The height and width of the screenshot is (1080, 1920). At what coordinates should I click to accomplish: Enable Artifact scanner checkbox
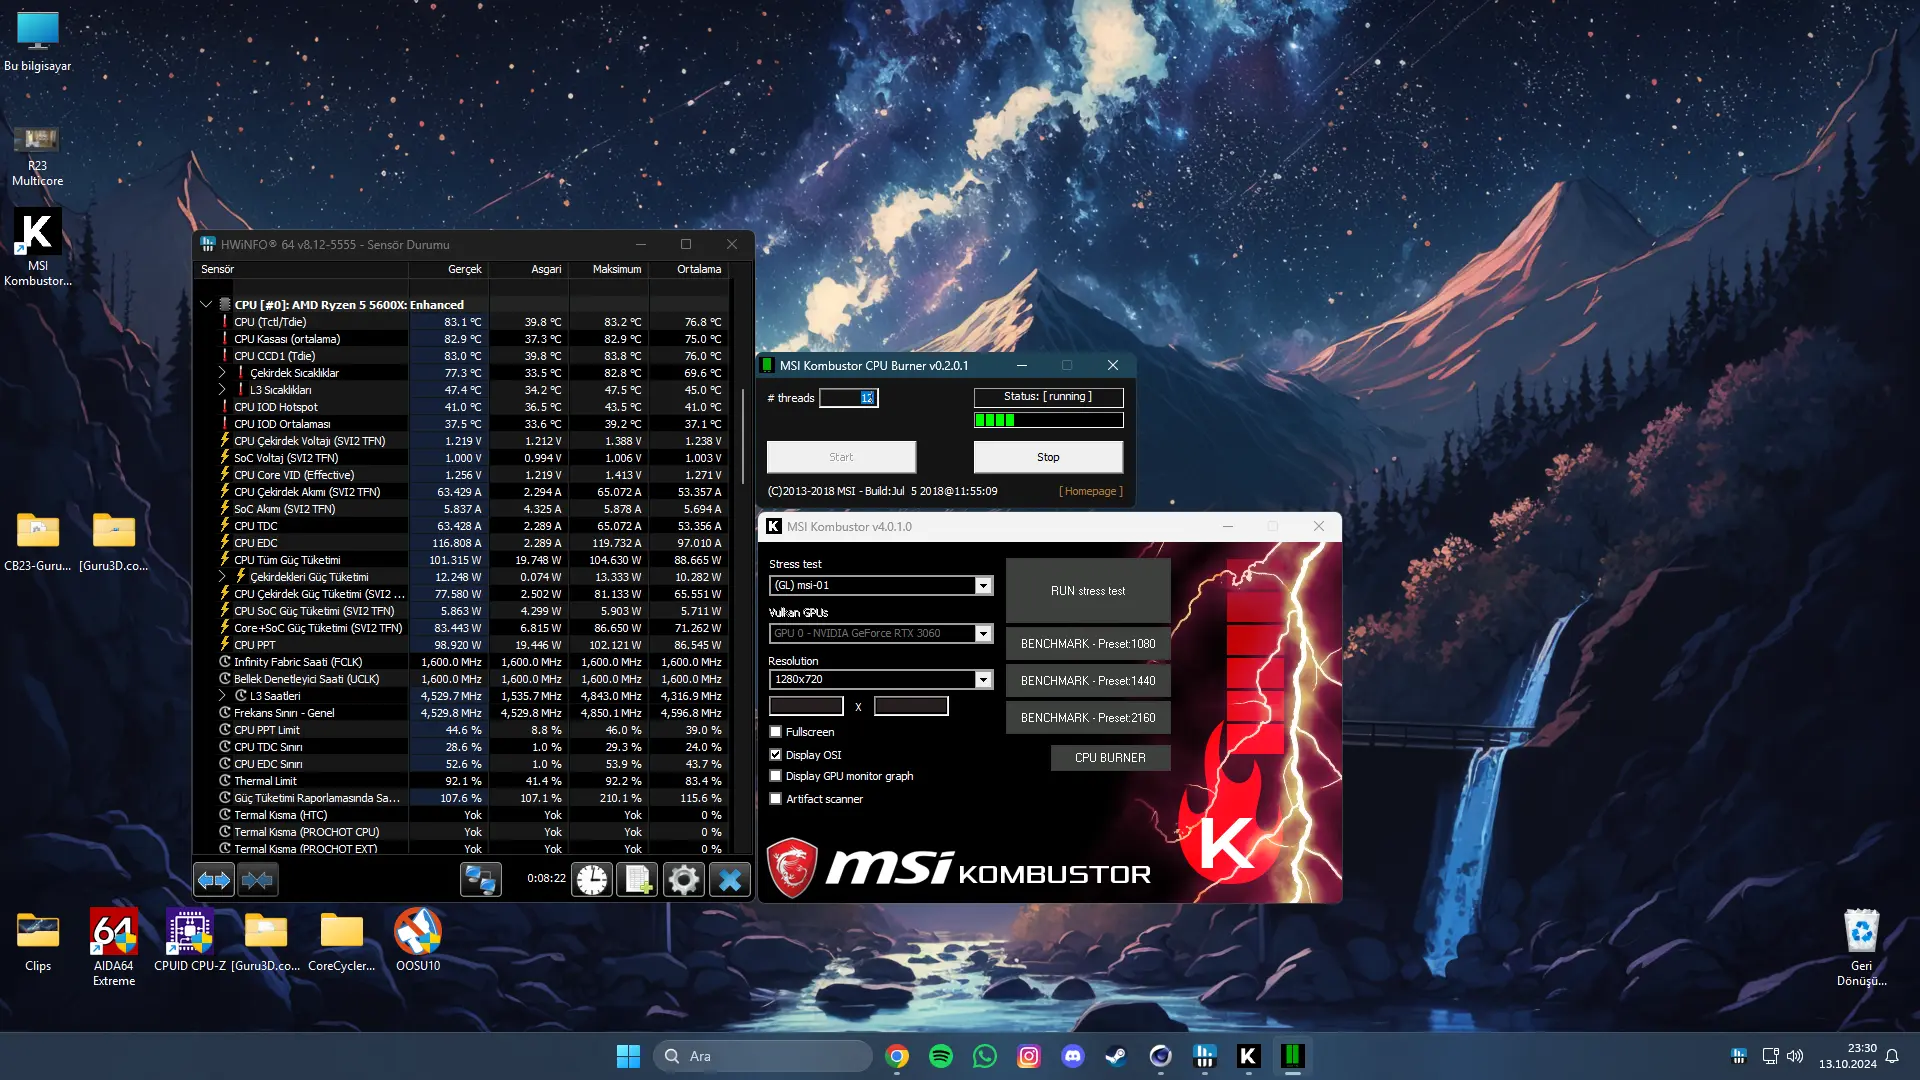[776, 799]
